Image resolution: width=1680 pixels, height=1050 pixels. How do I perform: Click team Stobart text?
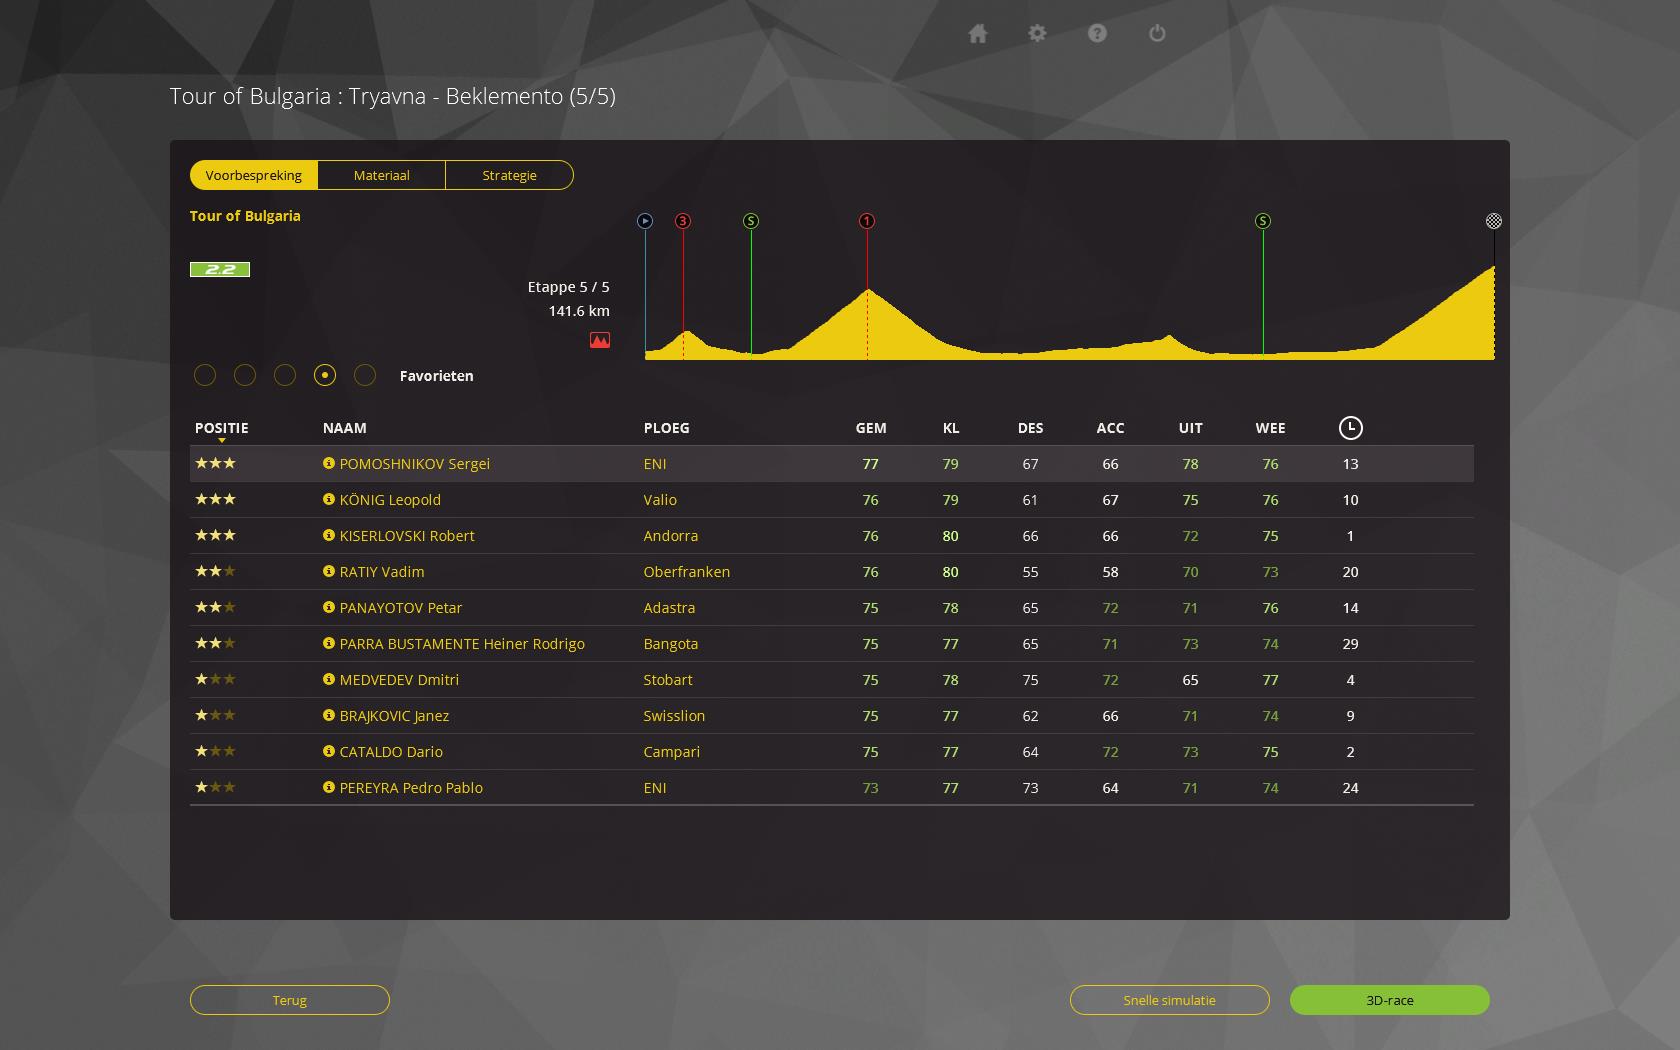click(x=668, y=680)
